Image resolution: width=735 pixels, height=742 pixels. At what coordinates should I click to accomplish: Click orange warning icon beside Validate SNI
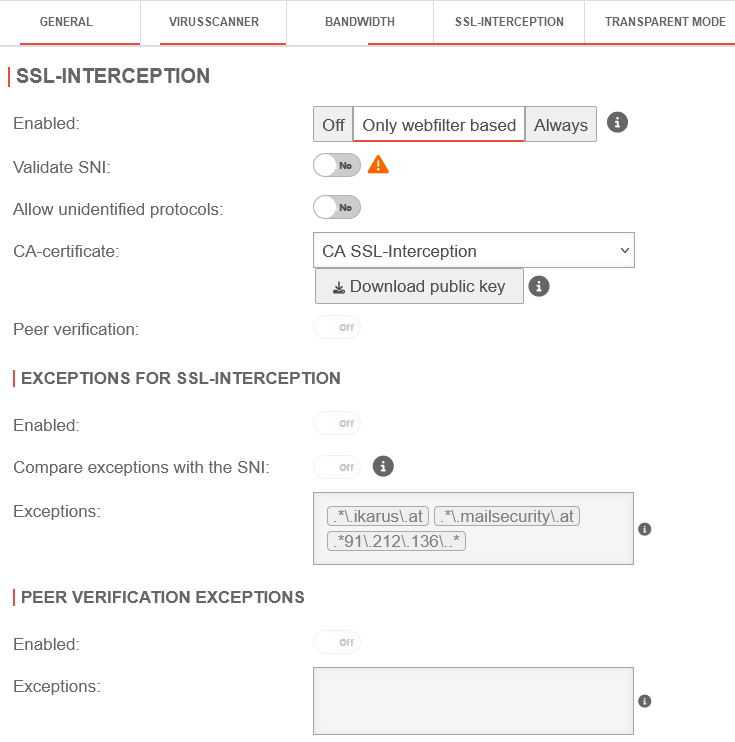coord(378,165)
